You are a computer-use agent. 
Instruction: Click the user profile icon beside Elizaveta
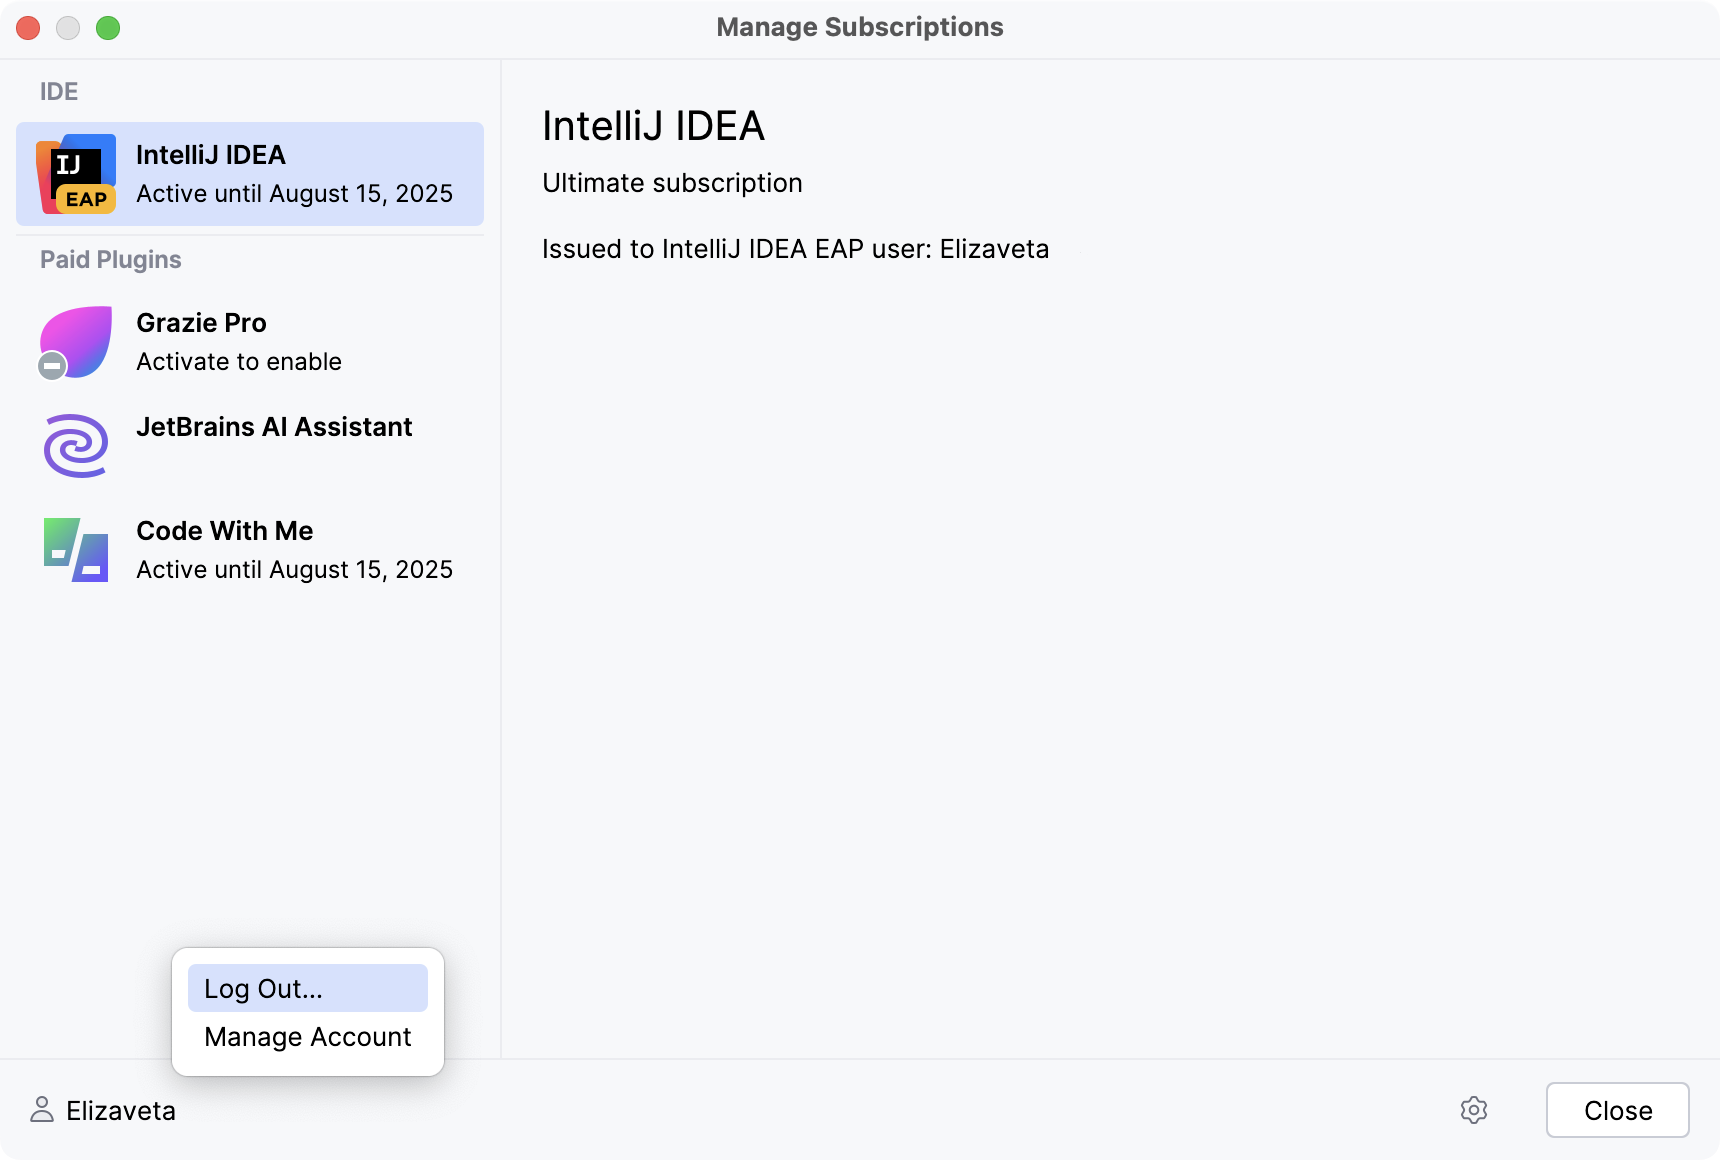pos(42,1110)
